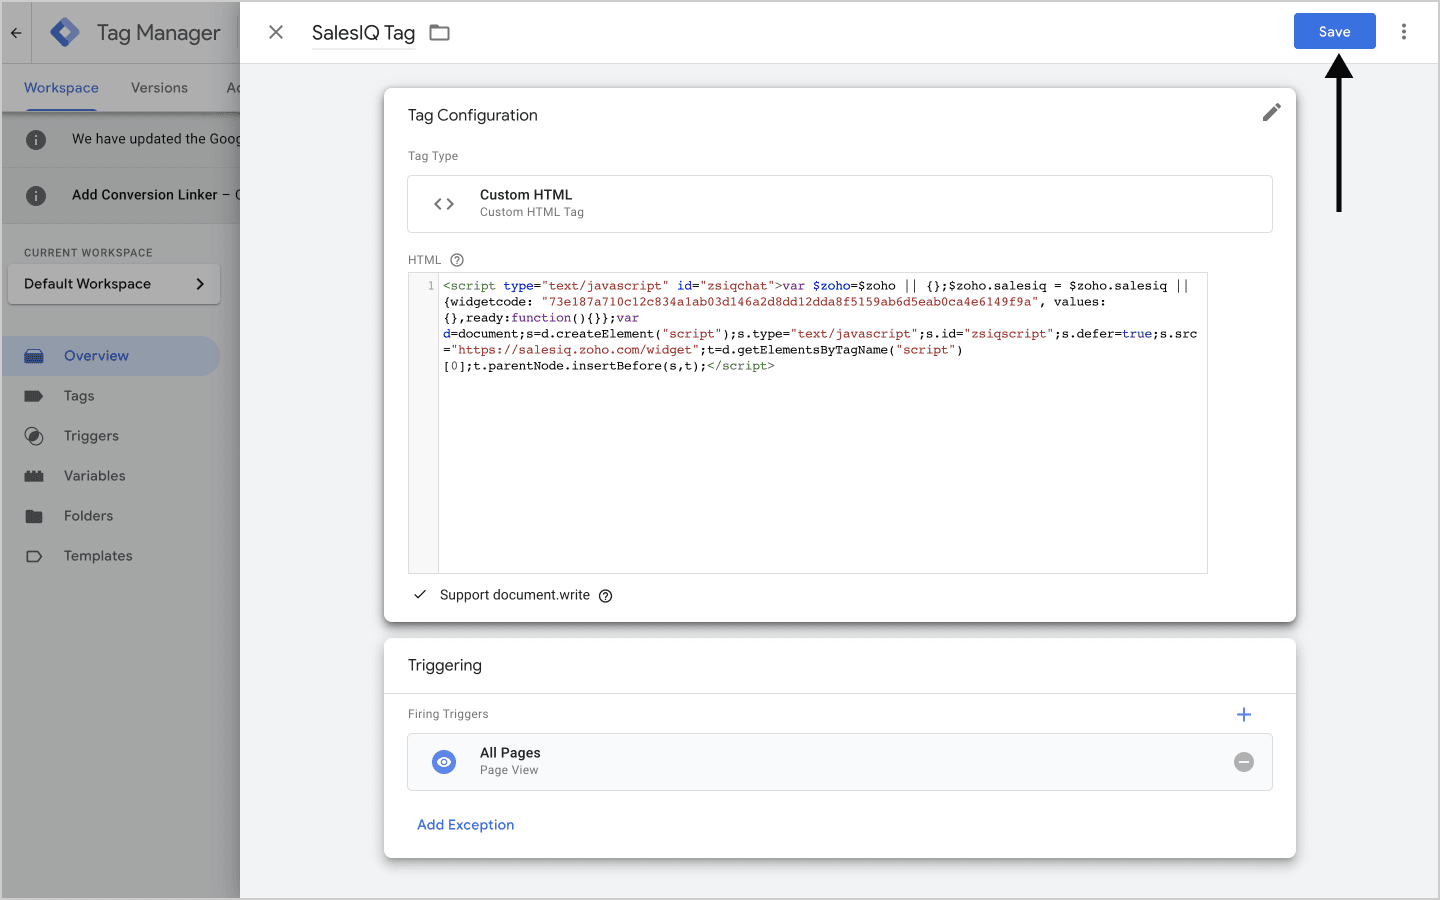Screen dimensions: 1440x900
Task: Click the Triggers circle icon in sidebar
Action: coord(34,436)
